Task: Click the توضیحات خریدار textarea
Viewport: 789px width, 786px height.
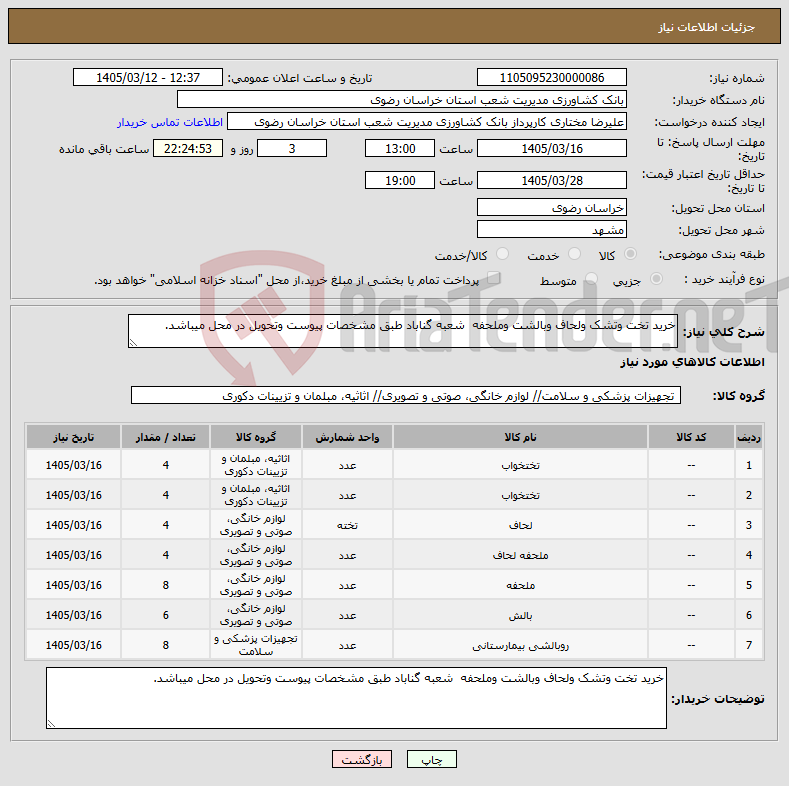Action: tap(356, 698)
